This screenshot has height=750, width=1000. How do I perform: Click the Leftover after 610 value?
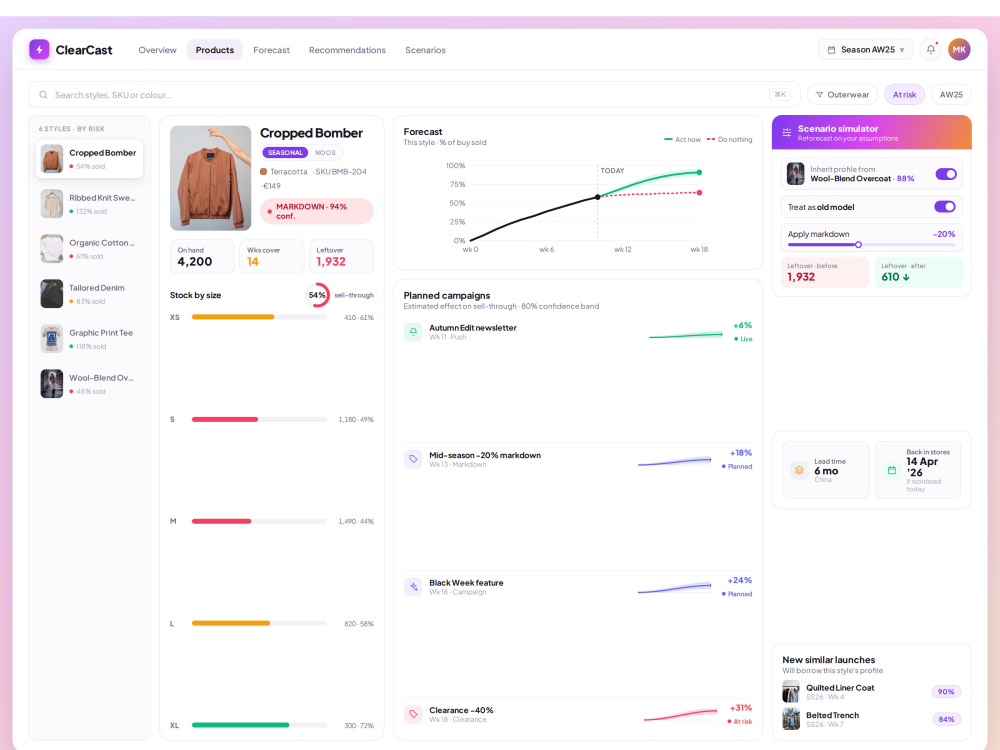point(895,277)
